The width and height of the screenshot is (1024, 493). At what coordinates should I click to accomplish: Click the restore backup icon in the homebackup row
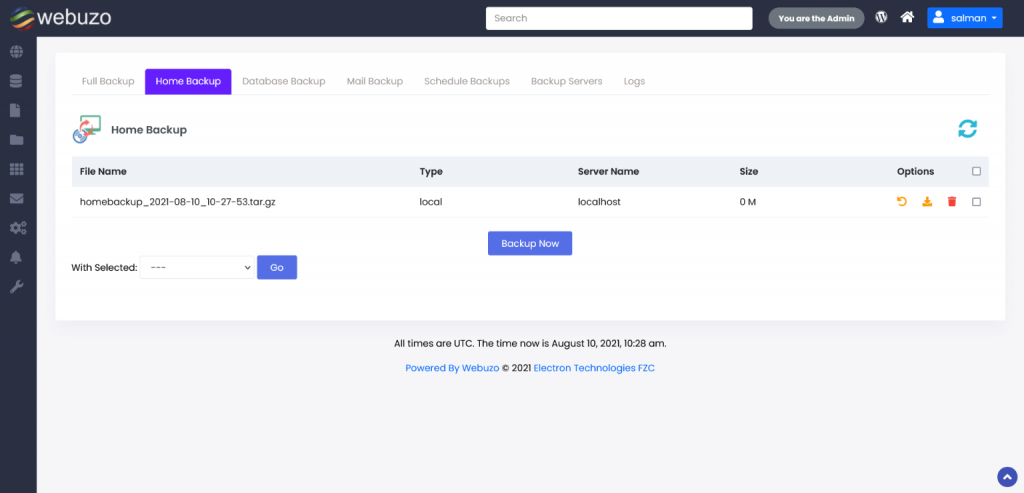902,202
